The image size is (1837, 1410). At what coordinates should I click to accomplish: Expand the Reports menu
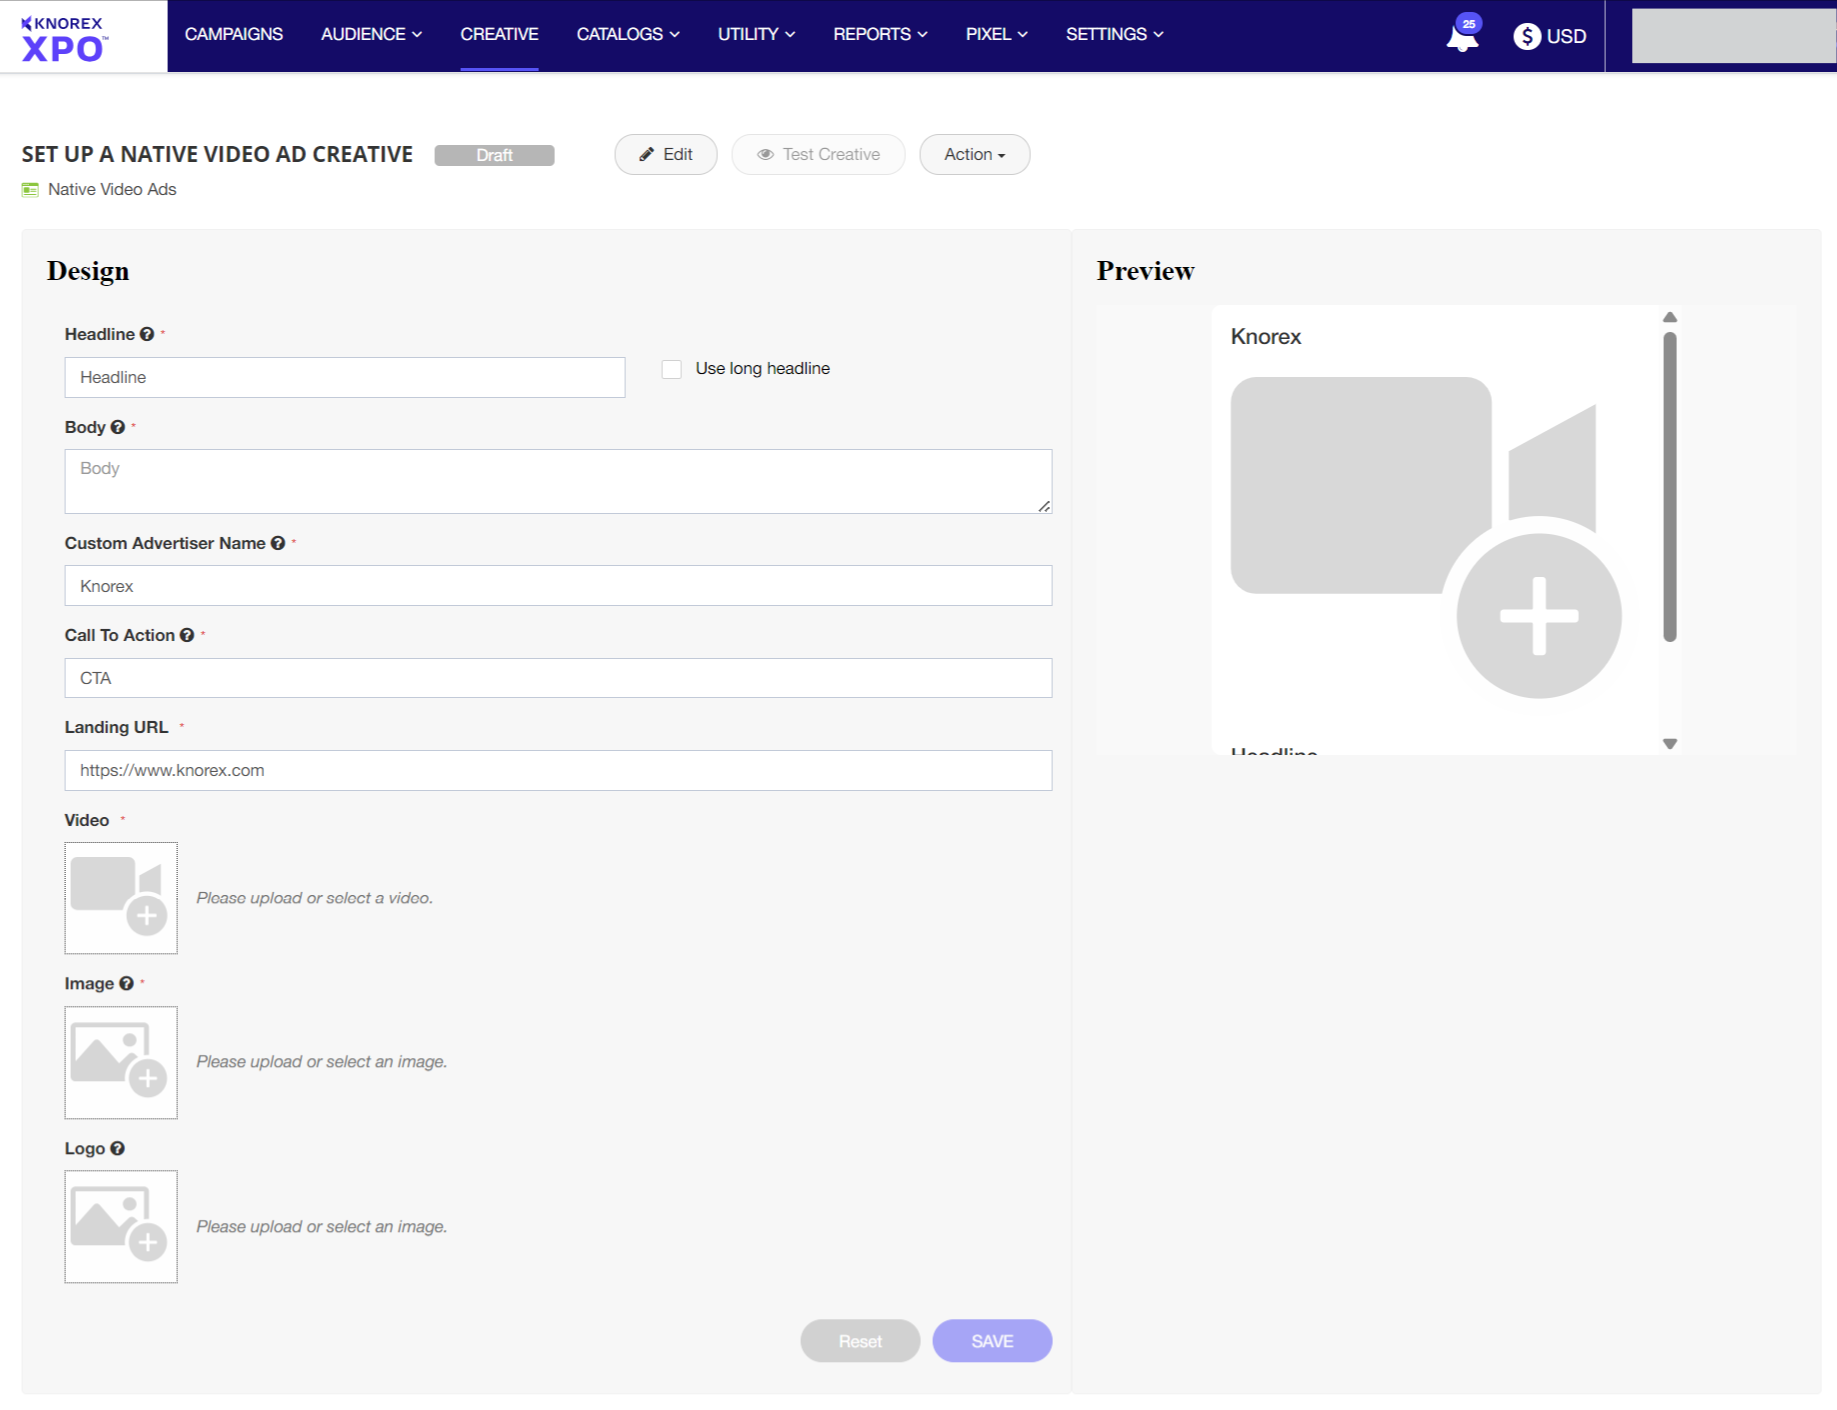coord(880,34)
